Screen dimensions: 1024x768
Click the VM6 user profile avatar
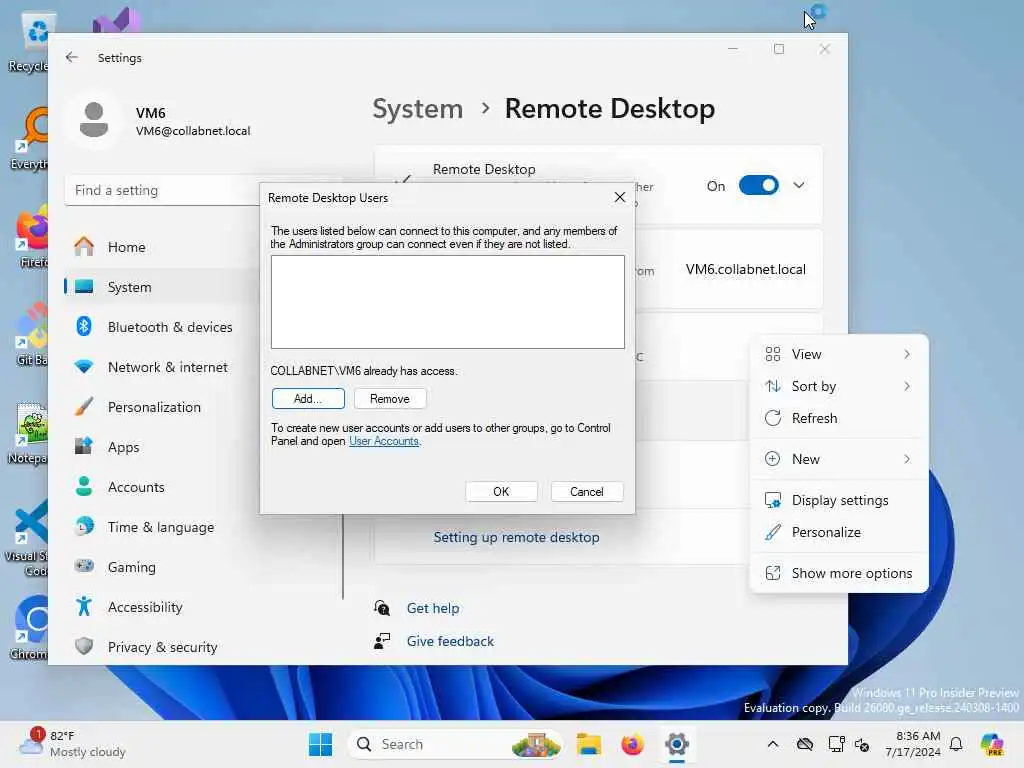(x=94, y=120)
